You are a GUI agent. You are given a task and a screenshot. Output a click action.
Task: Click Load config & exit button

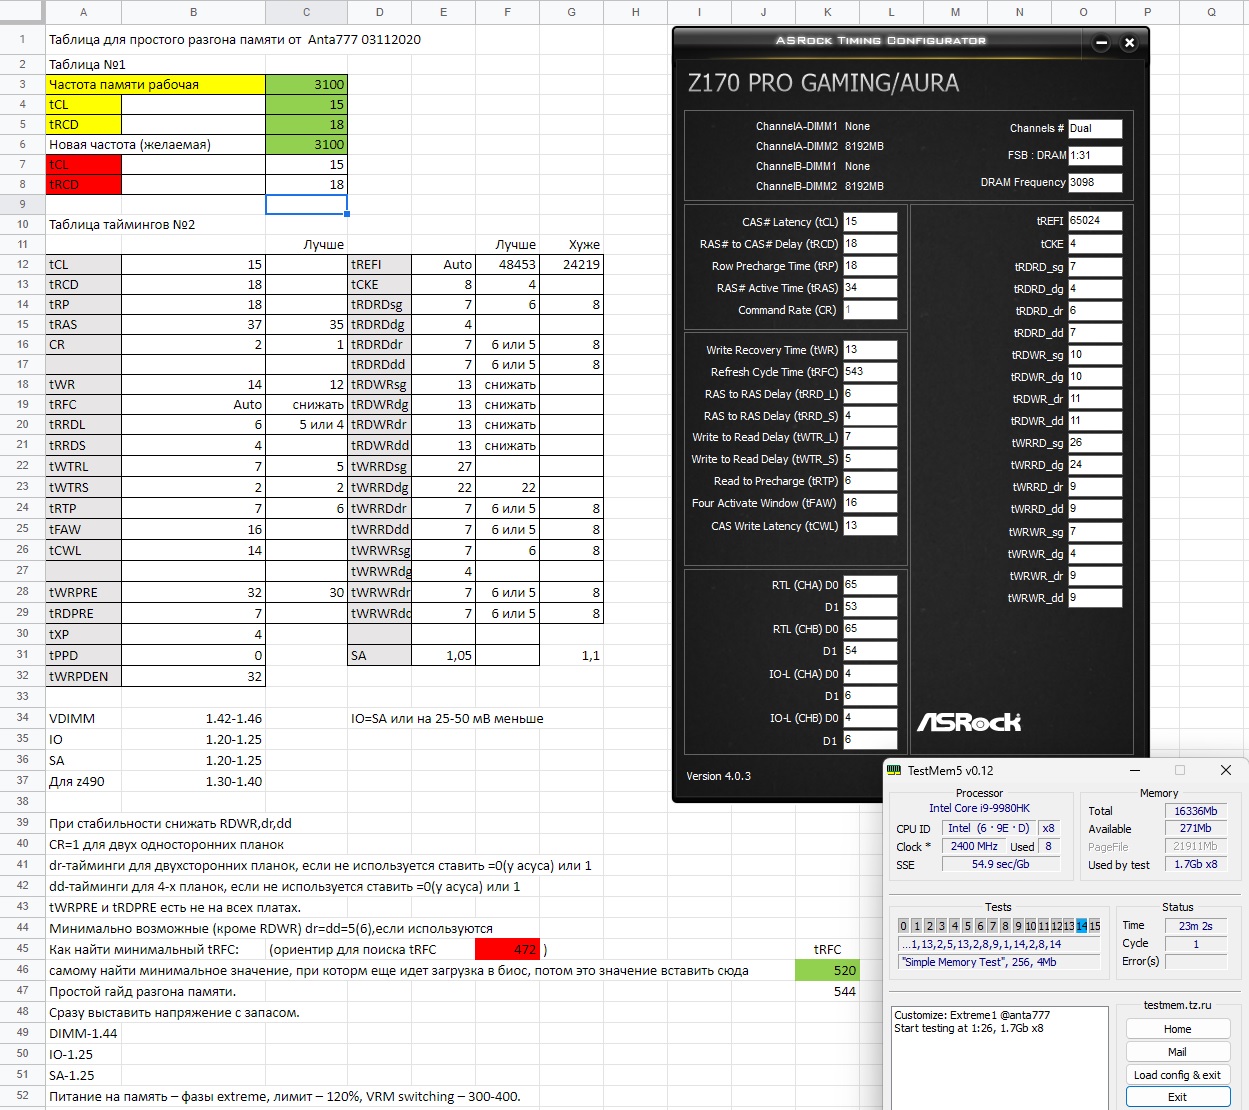click(1177, 1075)
